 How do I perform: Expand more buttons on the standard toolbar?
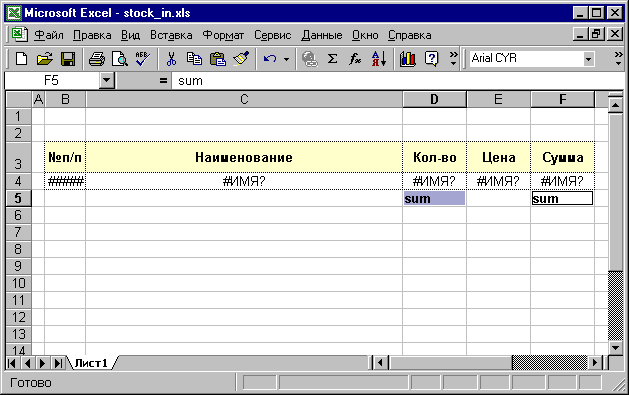point(454,59)
